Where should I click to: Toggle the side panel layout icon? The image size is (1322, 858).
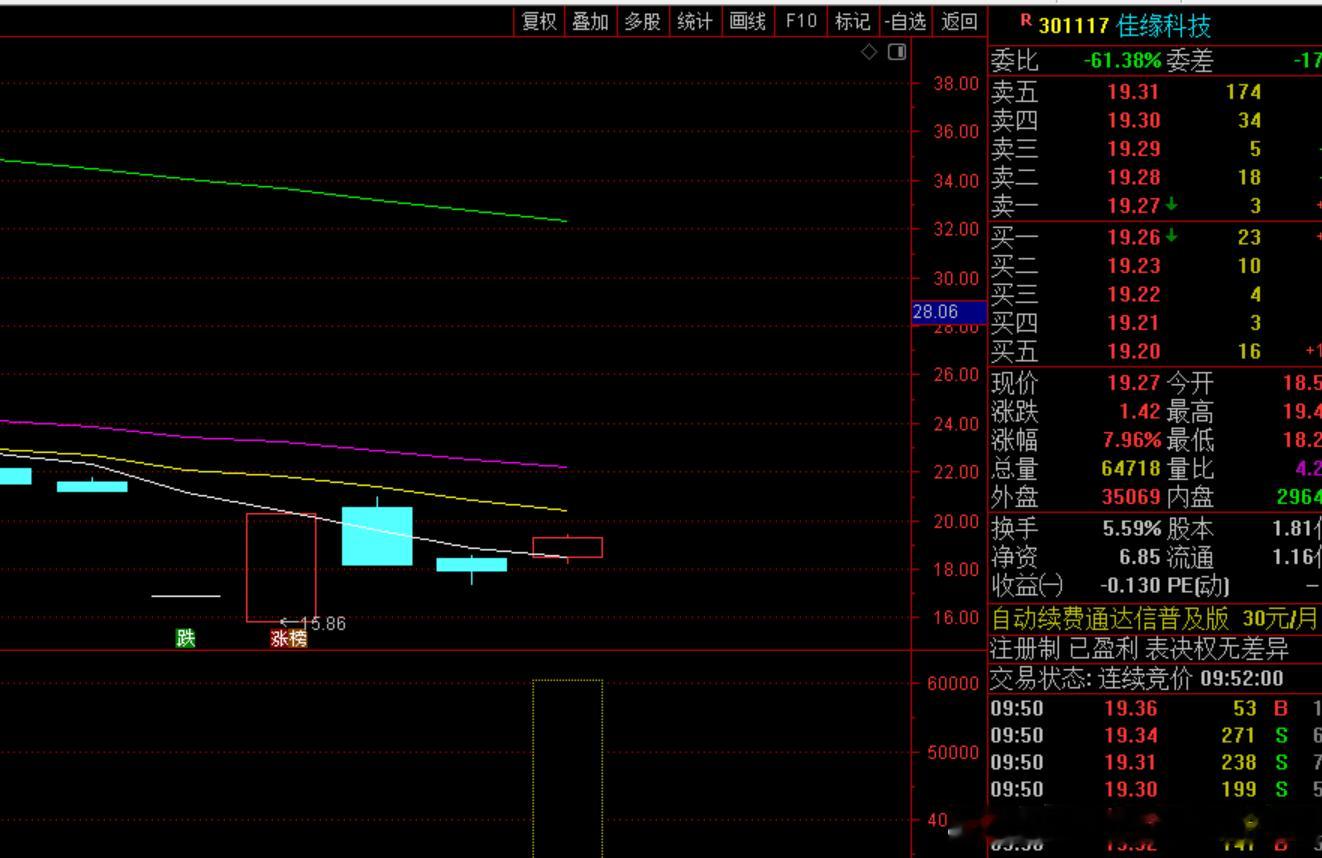pyautogui.click(x=897, y=51)
